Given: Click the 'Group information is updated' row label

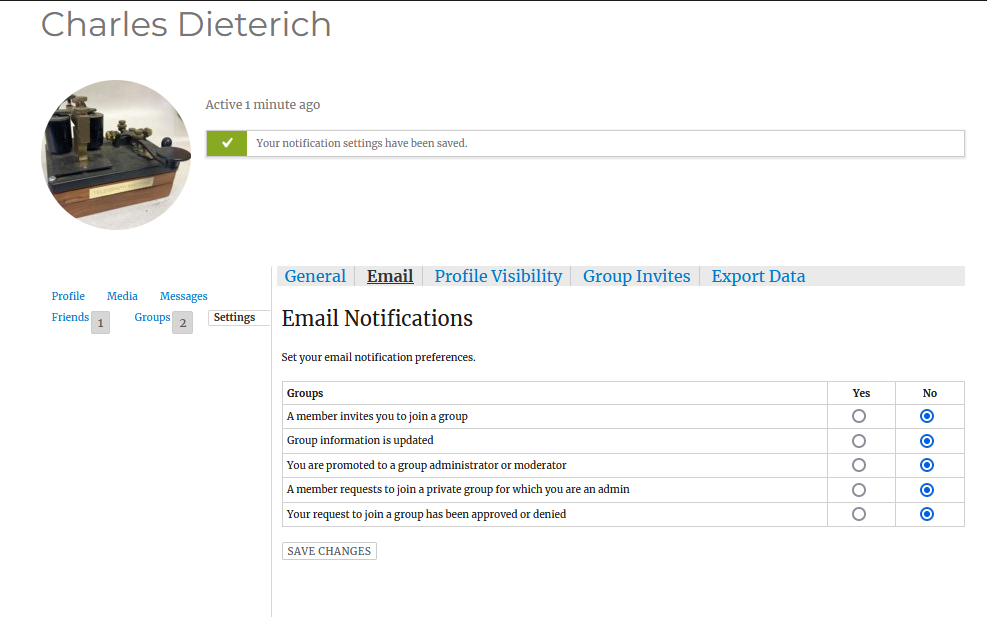Looking at the screenshot, I should coord(360,440).
